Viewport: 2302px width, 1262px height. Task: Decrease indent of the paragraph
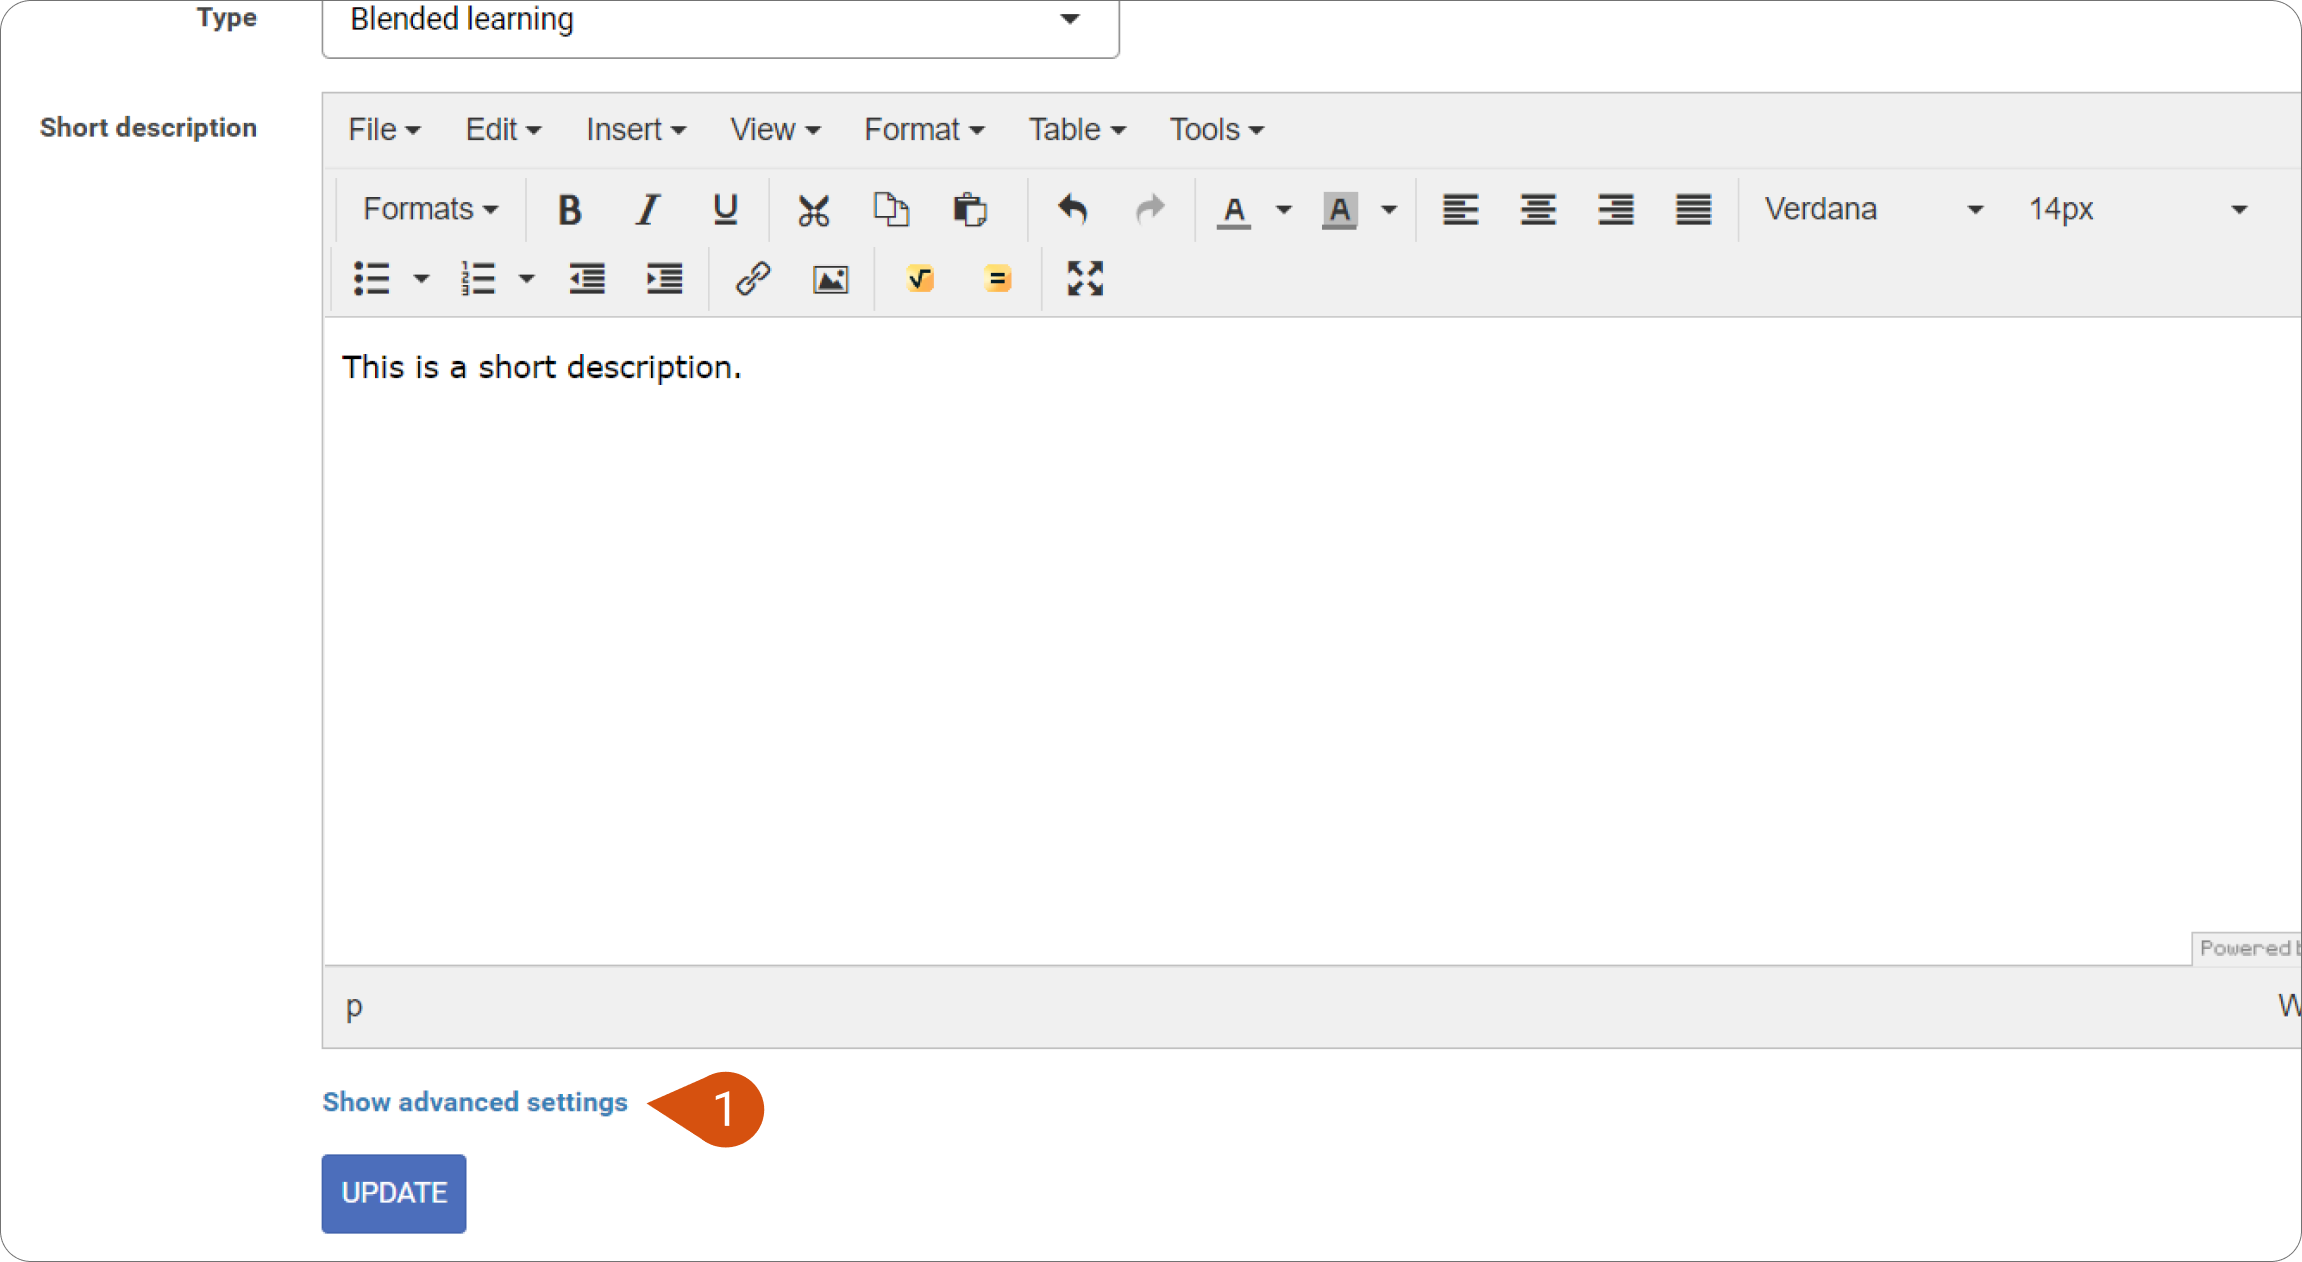587,279
